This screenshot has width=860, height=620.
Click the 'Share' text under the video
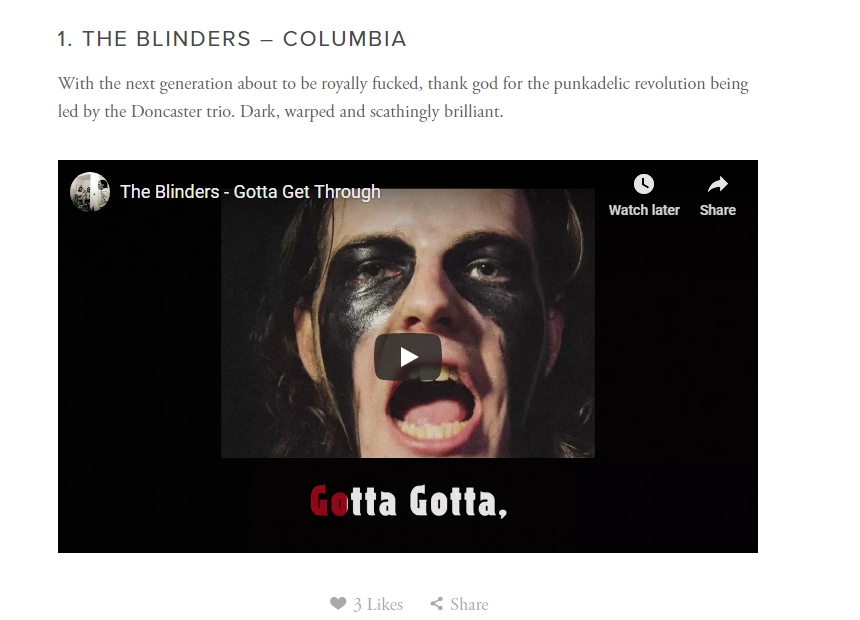pyautogui.click(x=469, y=604)
